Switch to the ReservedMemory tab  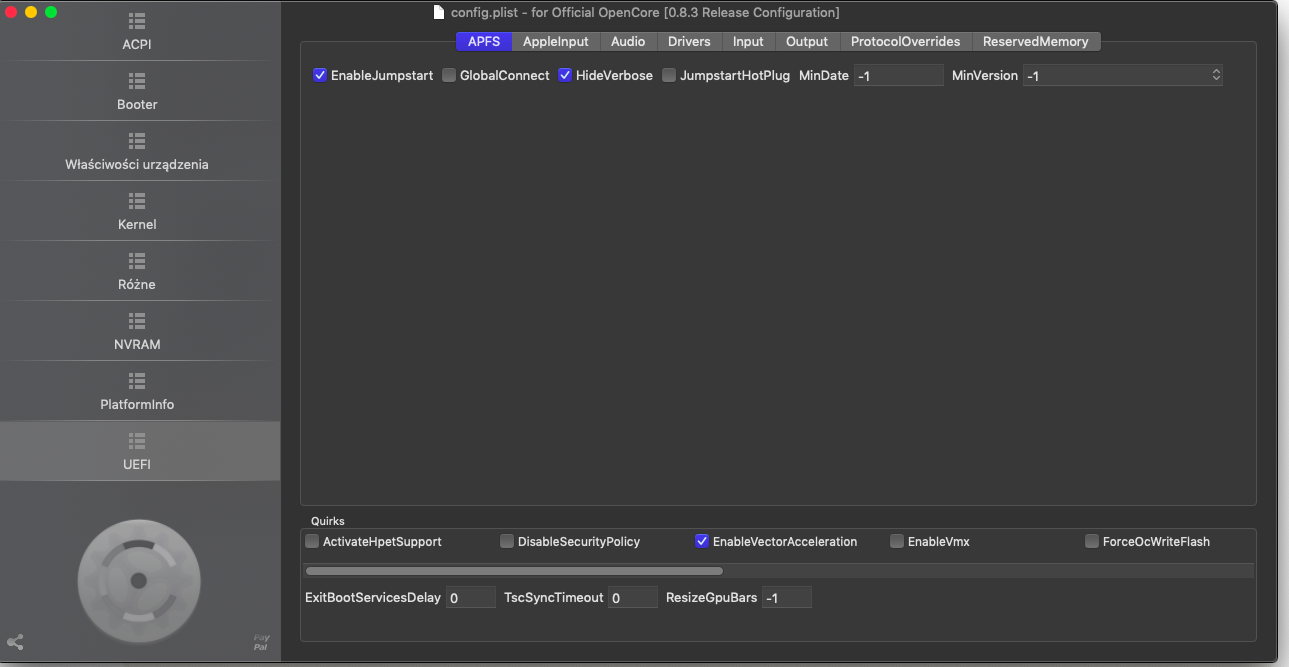[1035, 41]
